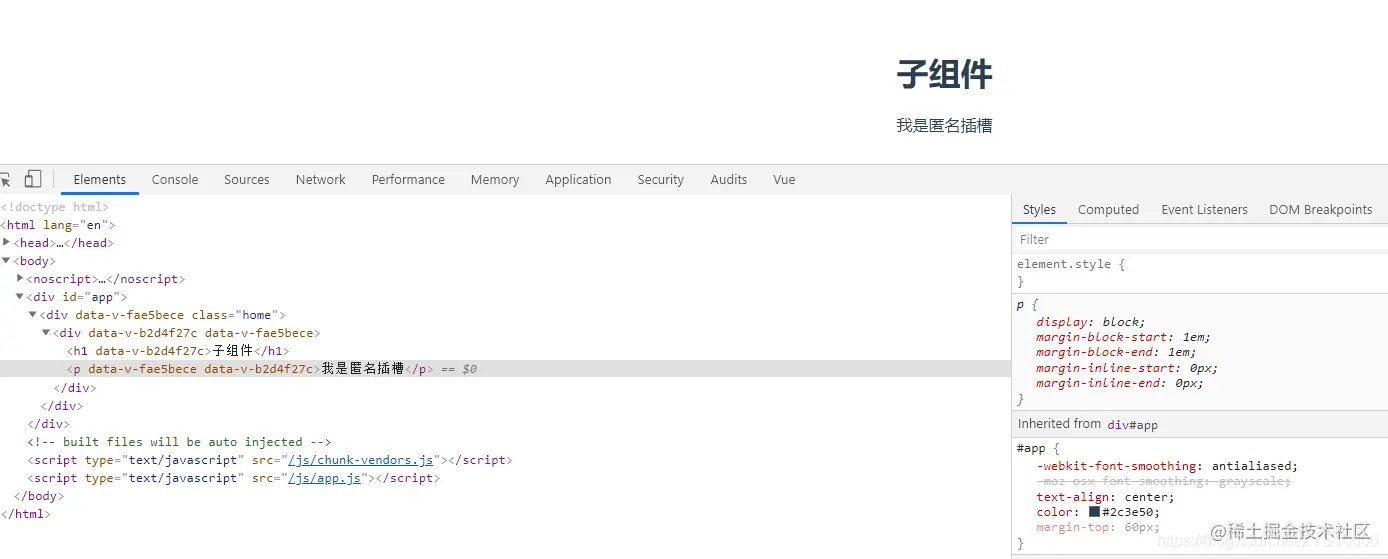Click the 子组件 page heading

pyautogui.click(x=944, y=74)
